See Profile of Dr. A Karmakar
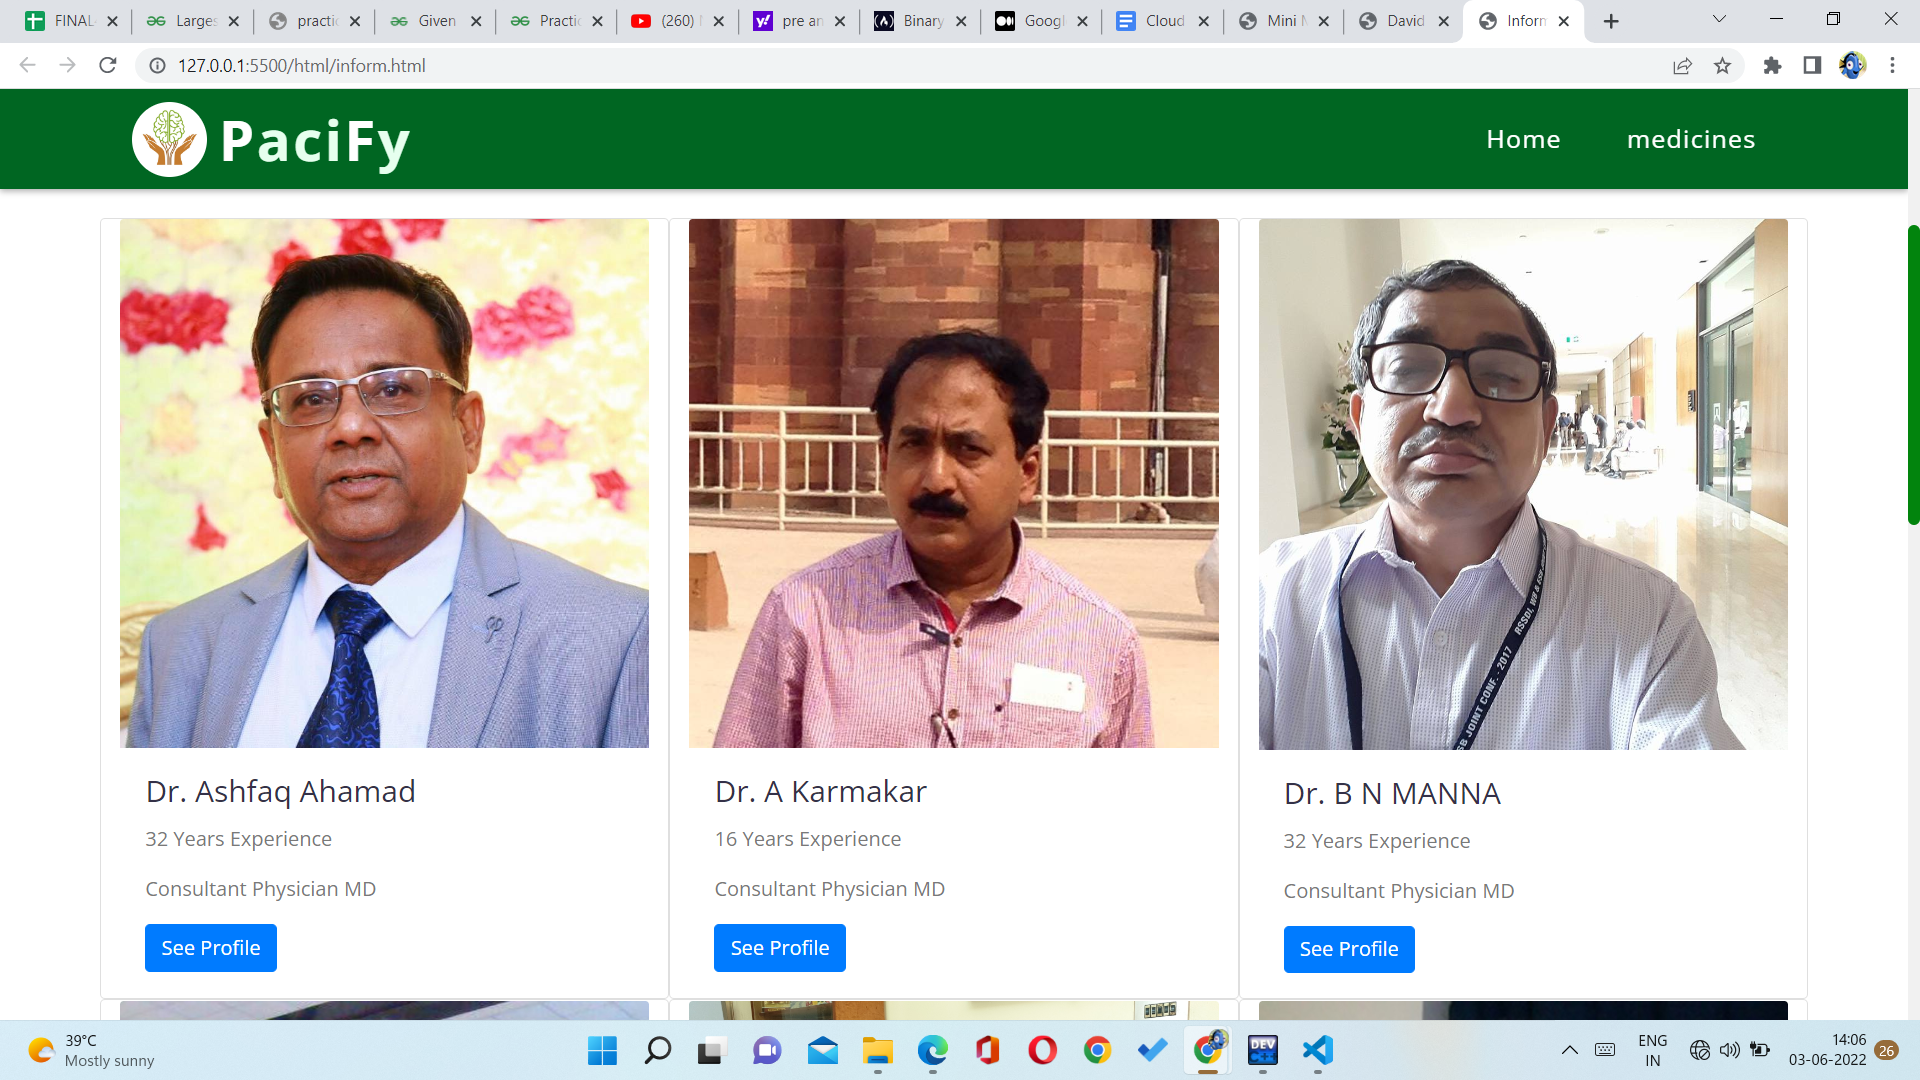This screenshot has height=1080, width=1920. point(779,948)
